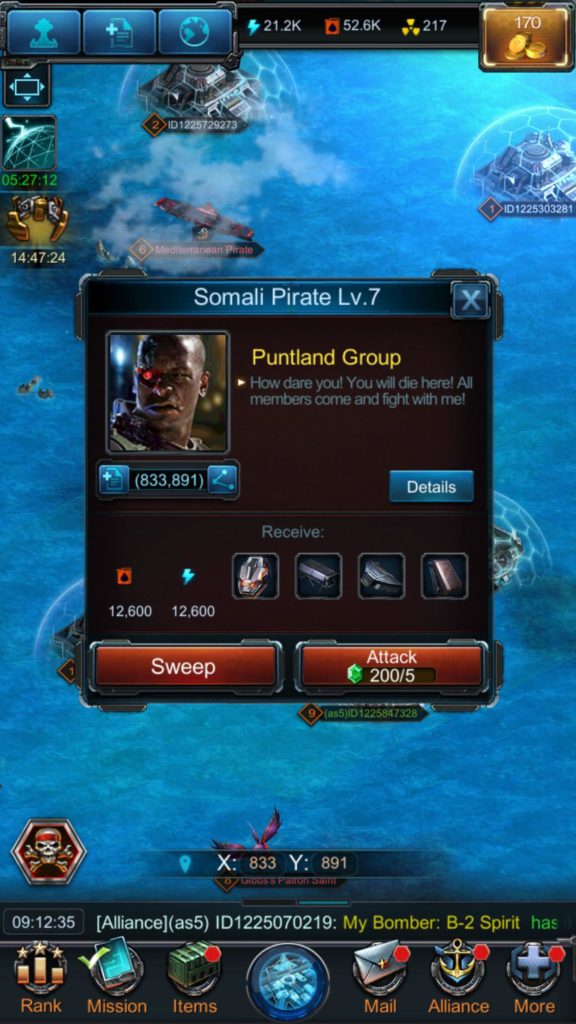Toggle the fullscreen expand arrows icon

coord(27,87)
